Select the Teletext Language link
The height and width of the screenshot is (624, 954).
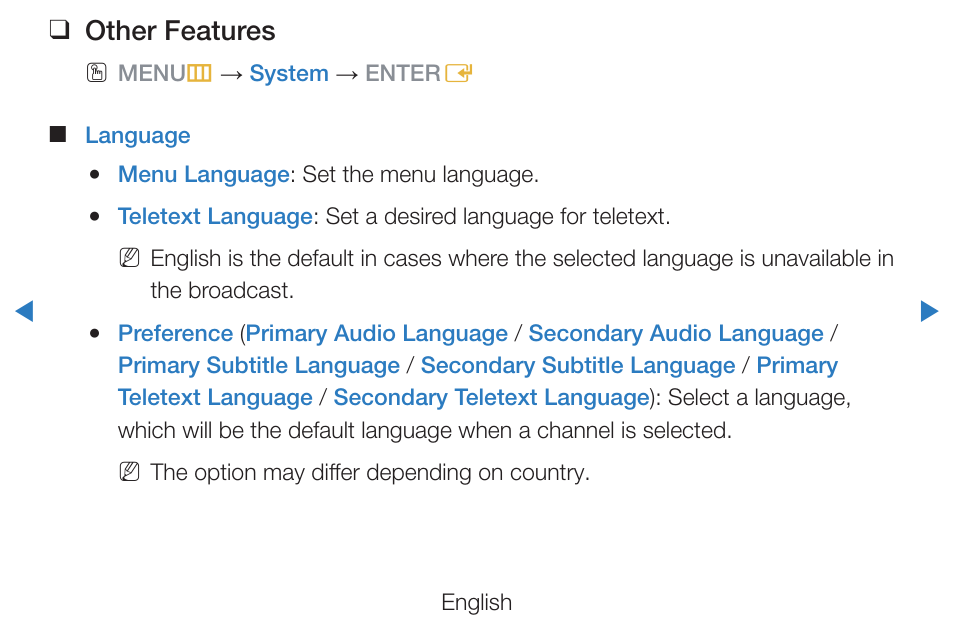click(215, 217)
